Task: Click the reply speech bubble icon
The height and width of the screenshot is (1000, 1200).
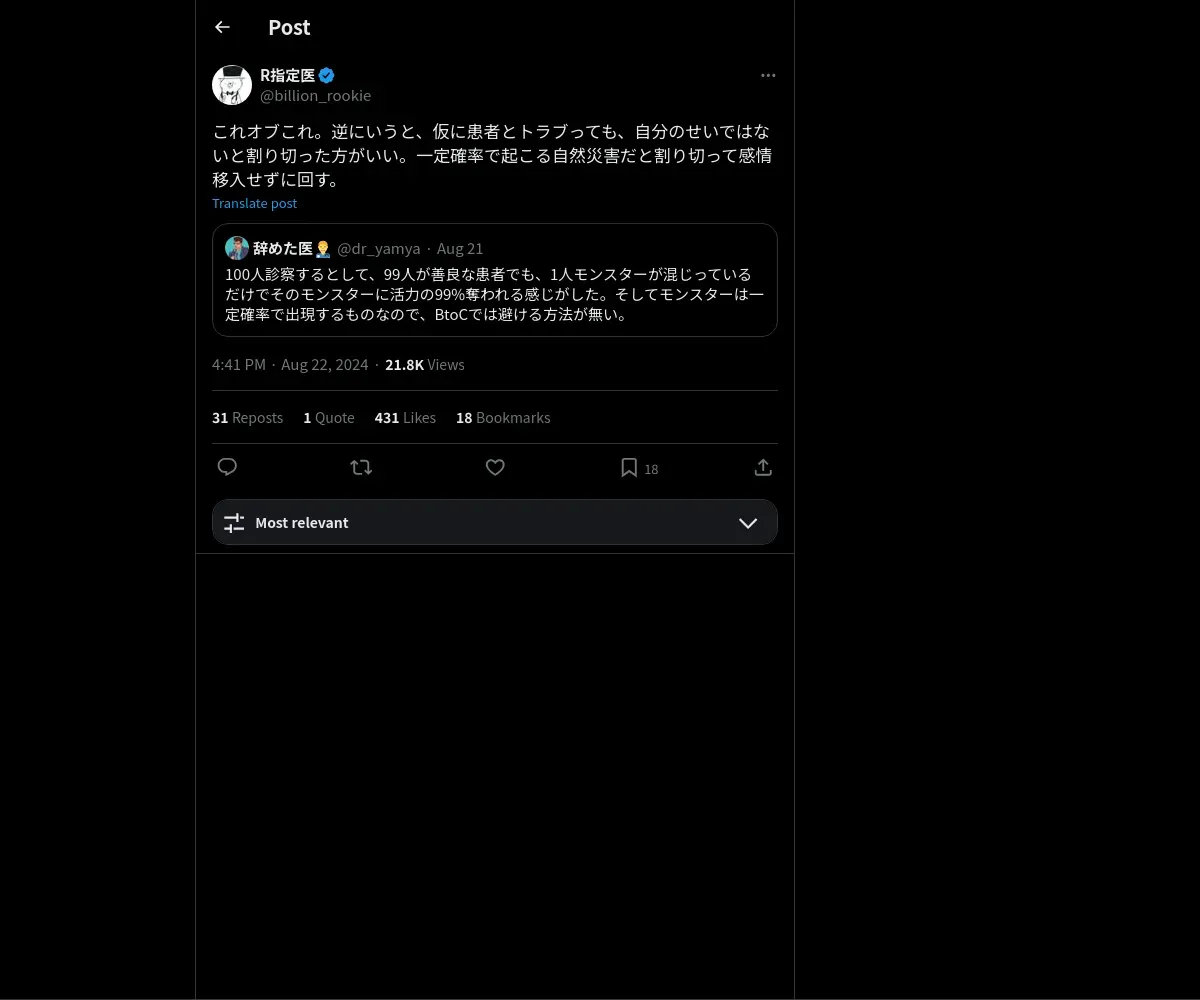Action: coord(227,467)
